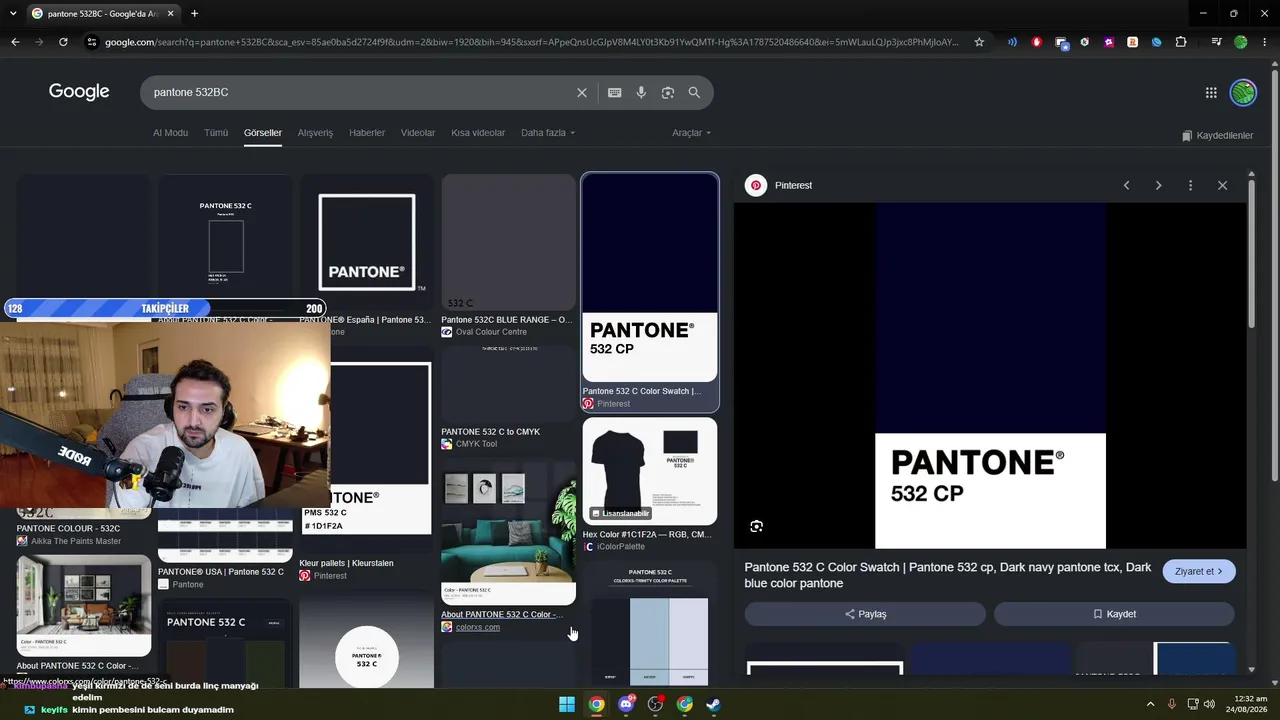Viewport: 1280px width, 720px height.
Task: Open the white circle 532 C thumbnail
Action: pyautogui.click(x=367, y=641)
